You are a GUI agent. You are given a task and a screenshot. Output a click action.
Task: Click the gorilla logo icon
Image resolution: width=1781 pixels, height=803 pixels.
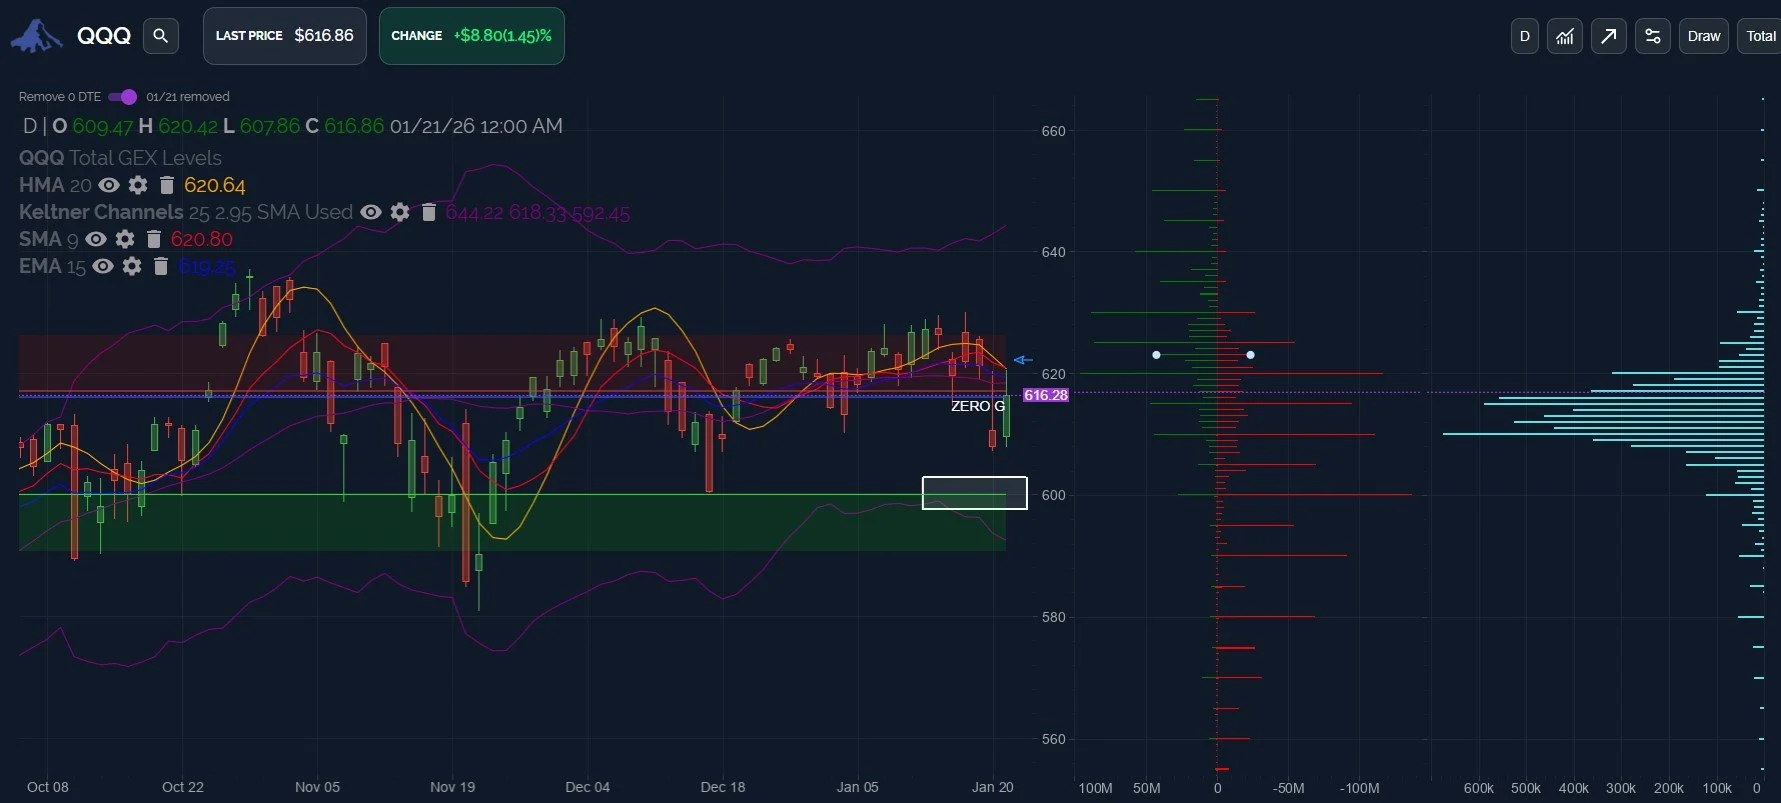pos(36,36)
